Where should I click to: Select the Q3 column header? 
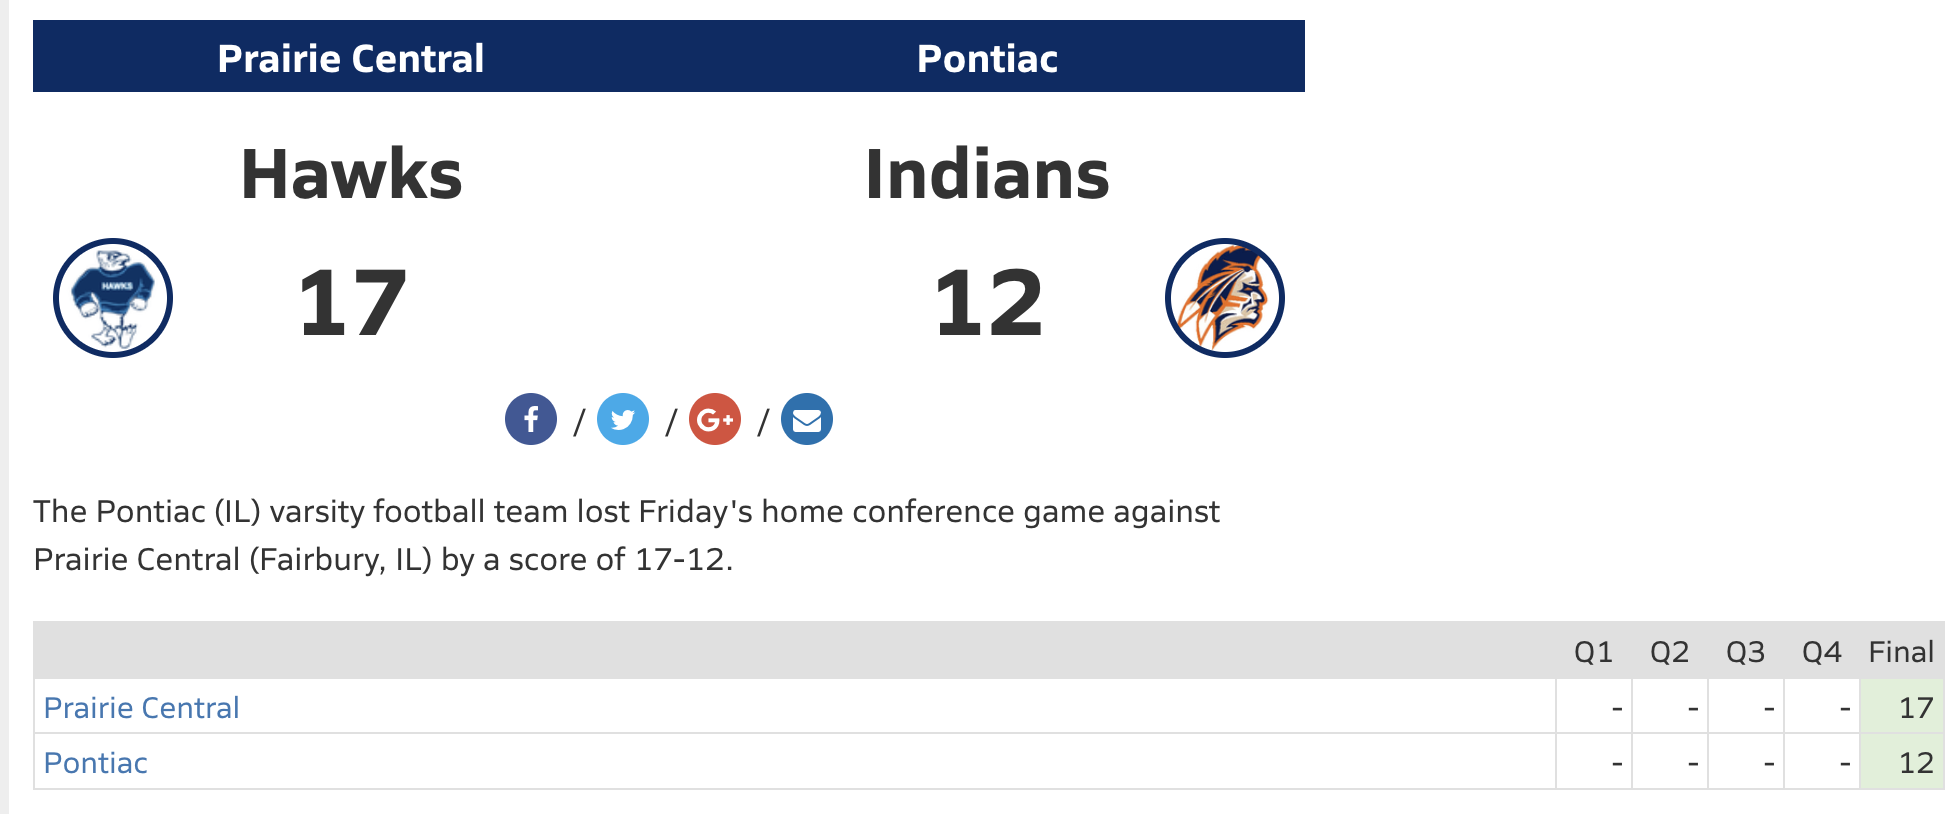[1746, 652]
